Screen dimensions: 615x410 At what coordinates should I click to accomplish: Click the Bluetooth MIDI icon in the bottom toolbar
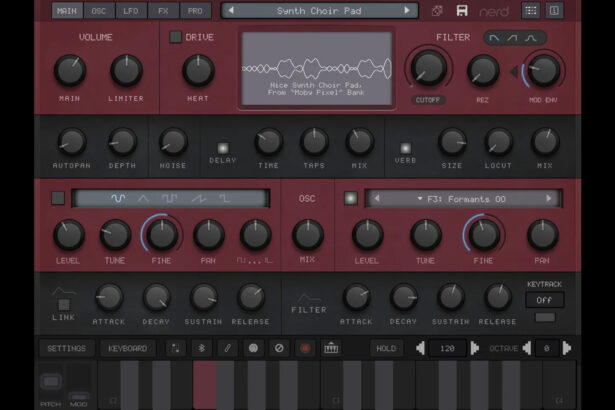[202, 348]
